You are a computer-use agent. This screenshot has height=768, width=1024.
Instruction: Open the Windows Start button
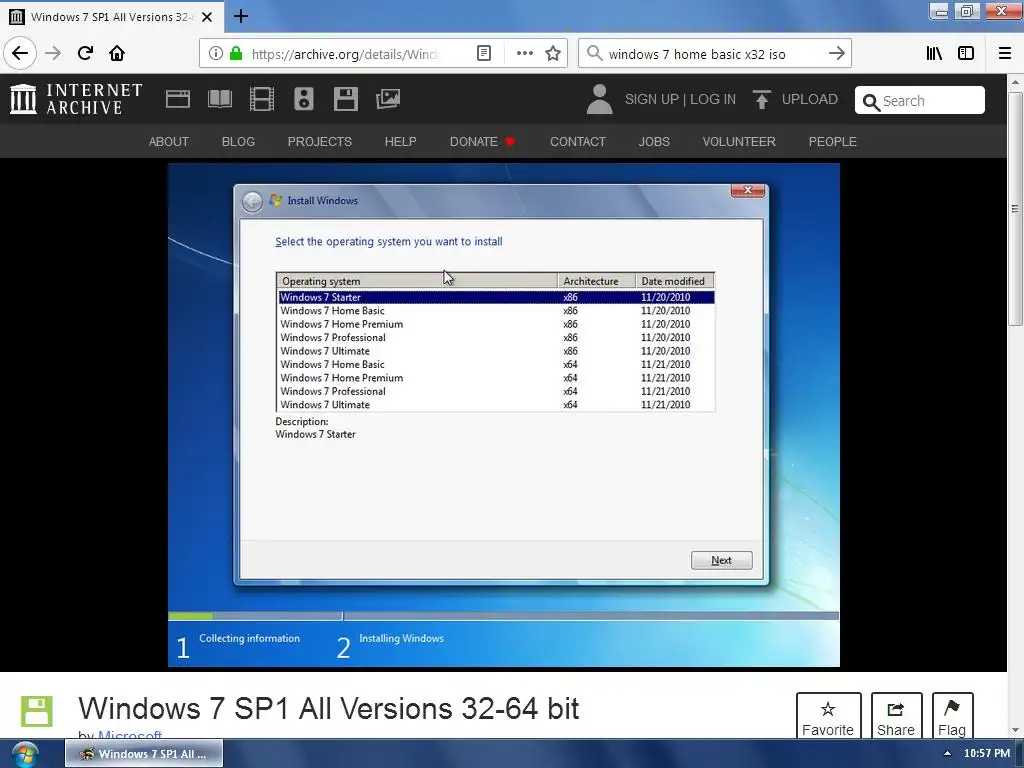25,754
